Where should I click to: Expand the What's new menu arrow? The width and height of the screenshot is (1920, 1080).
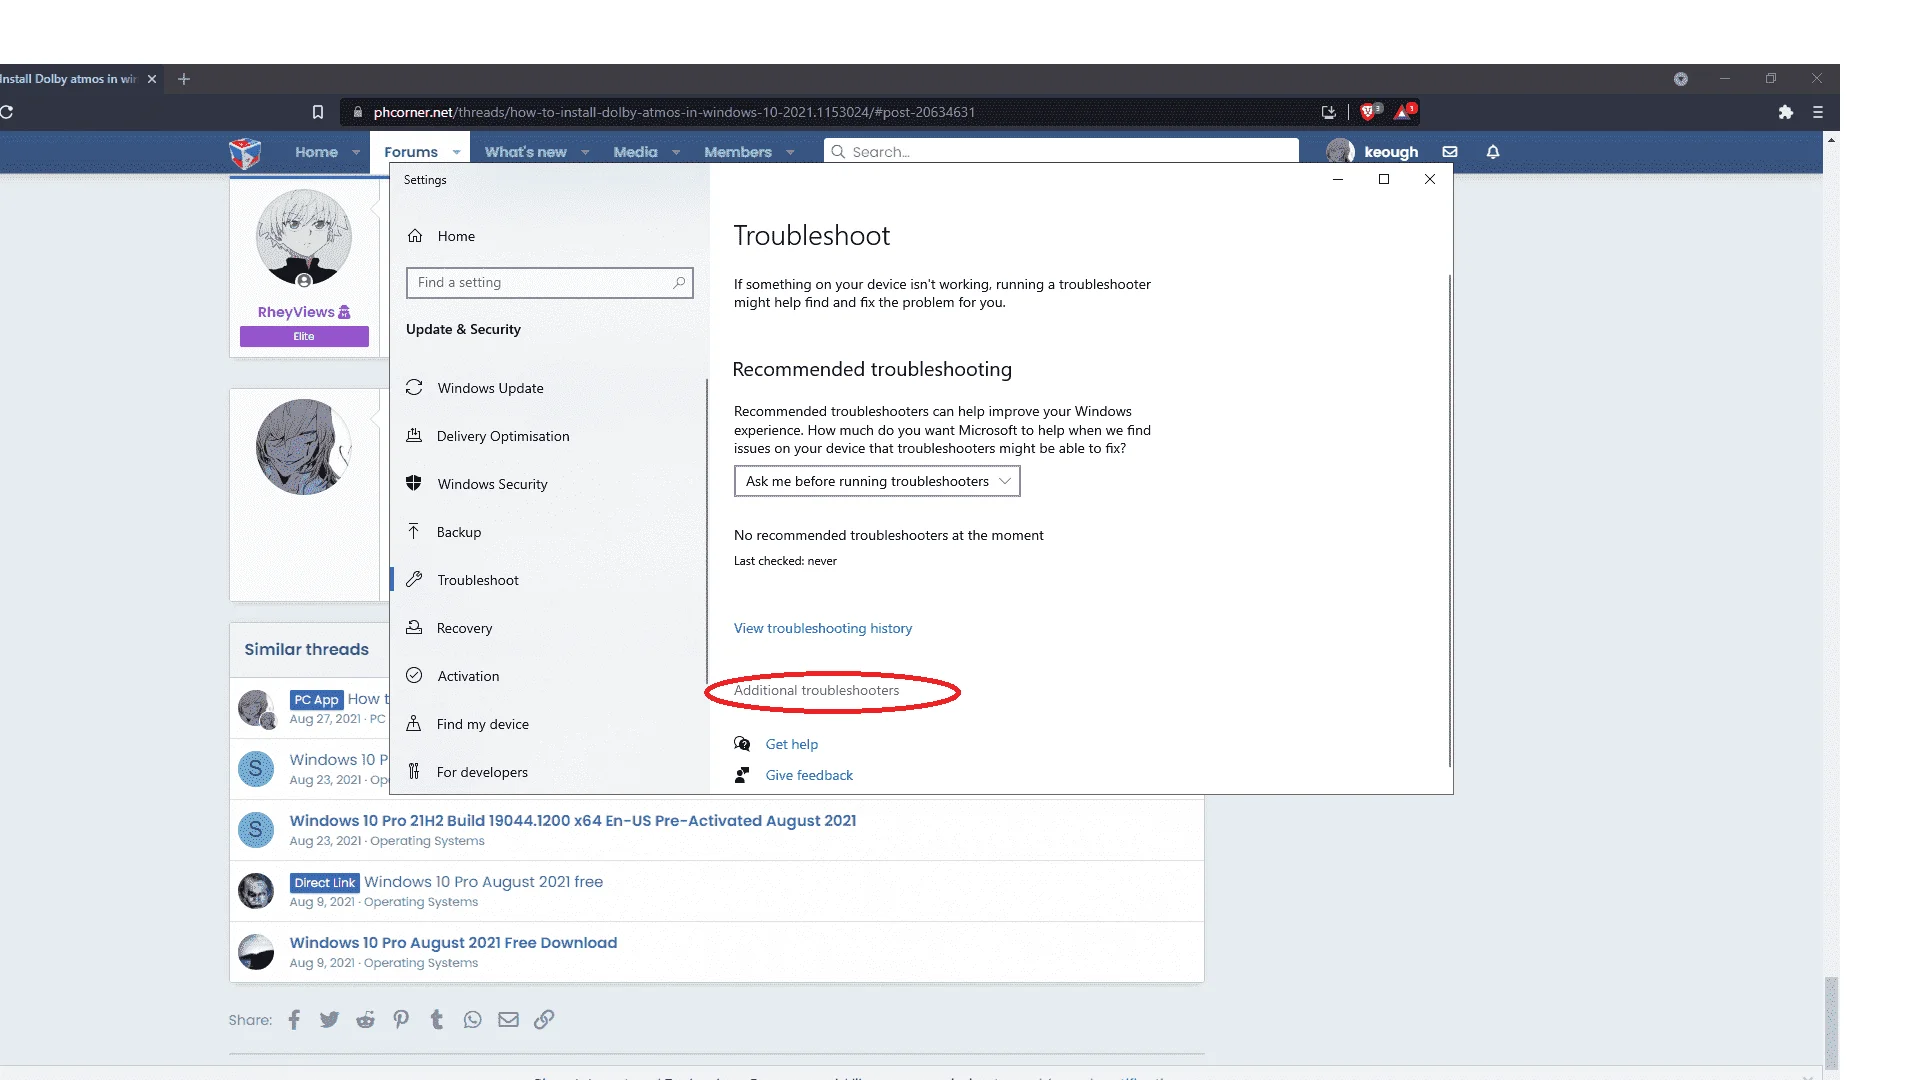coord(585,153)
